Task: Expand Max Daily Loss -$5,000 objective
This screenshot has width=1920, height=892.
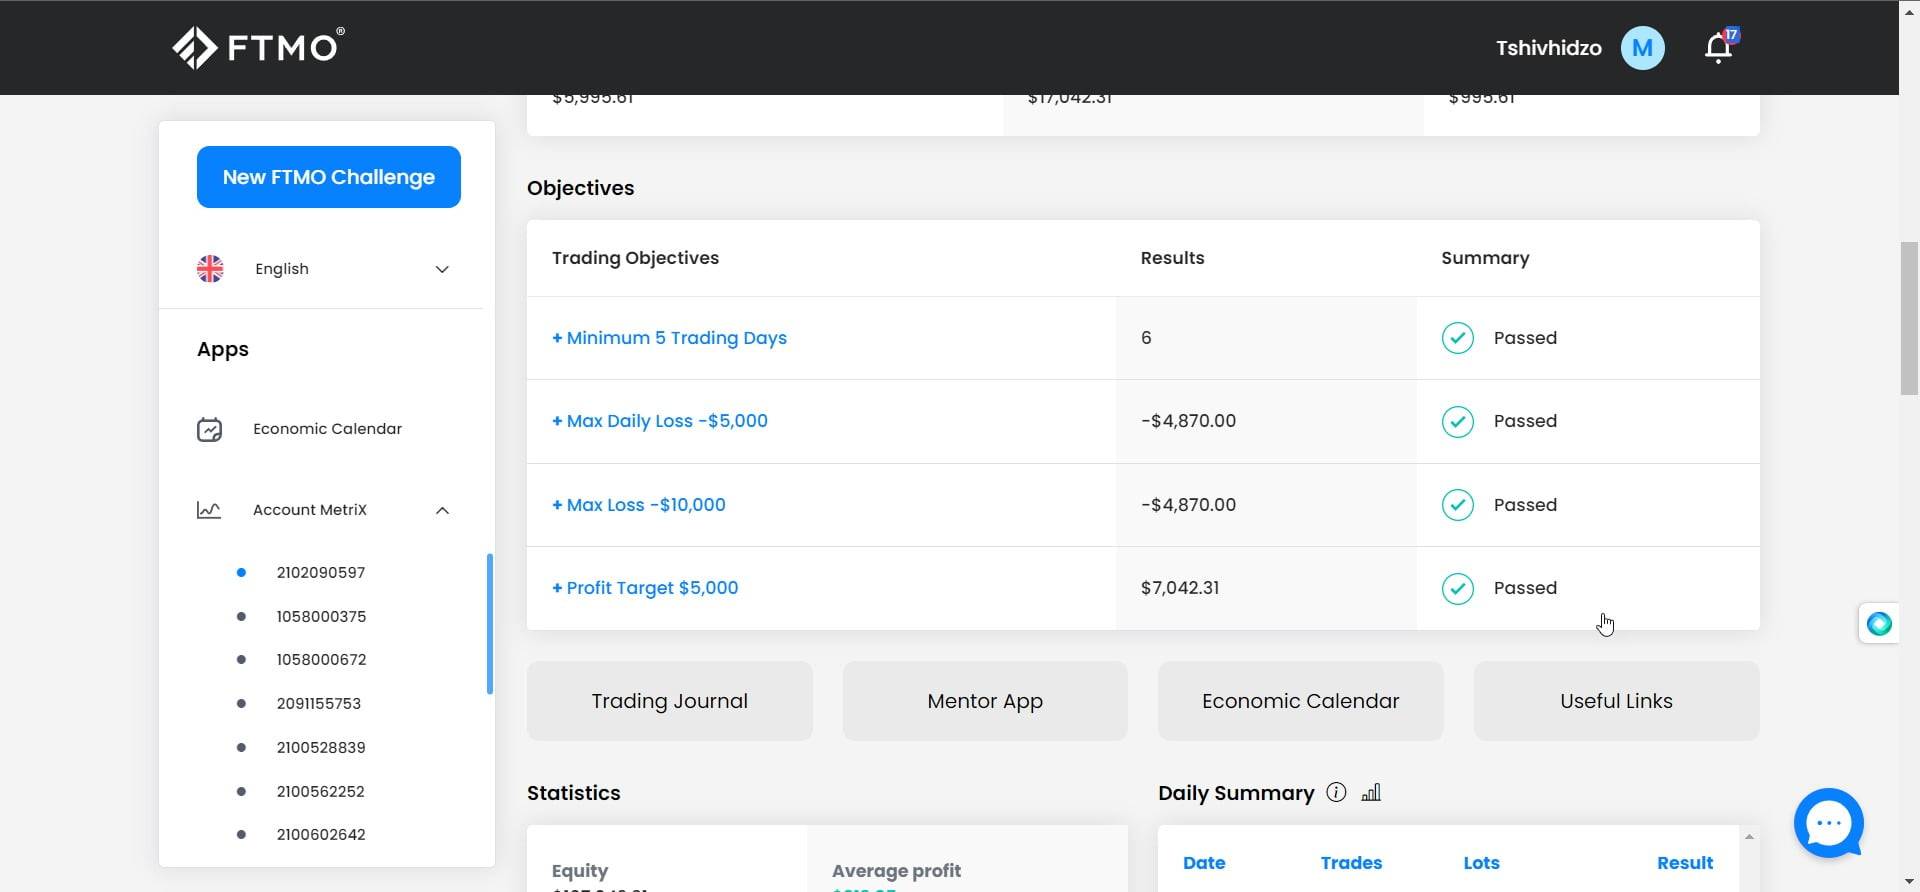Action: tap(660, 421)
